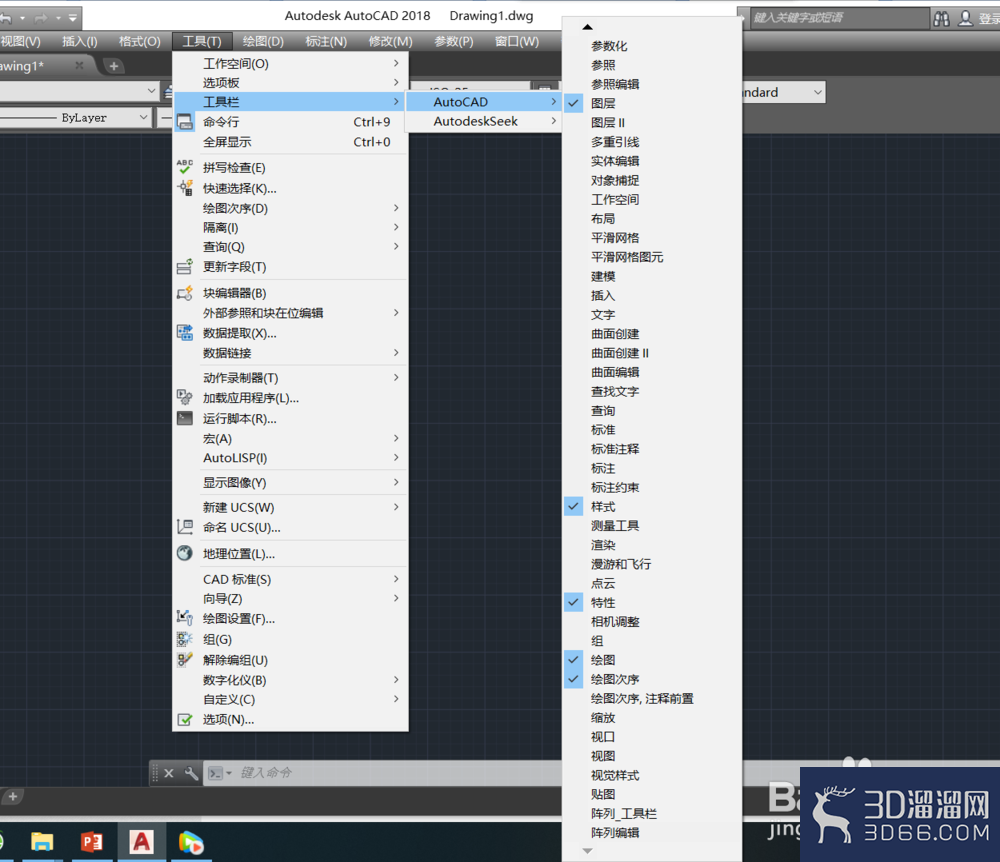This screenshot has height=862, width=1000.
Task: Enable the 对象捕捉 toolbar
Action: click(x=652, y=180)
